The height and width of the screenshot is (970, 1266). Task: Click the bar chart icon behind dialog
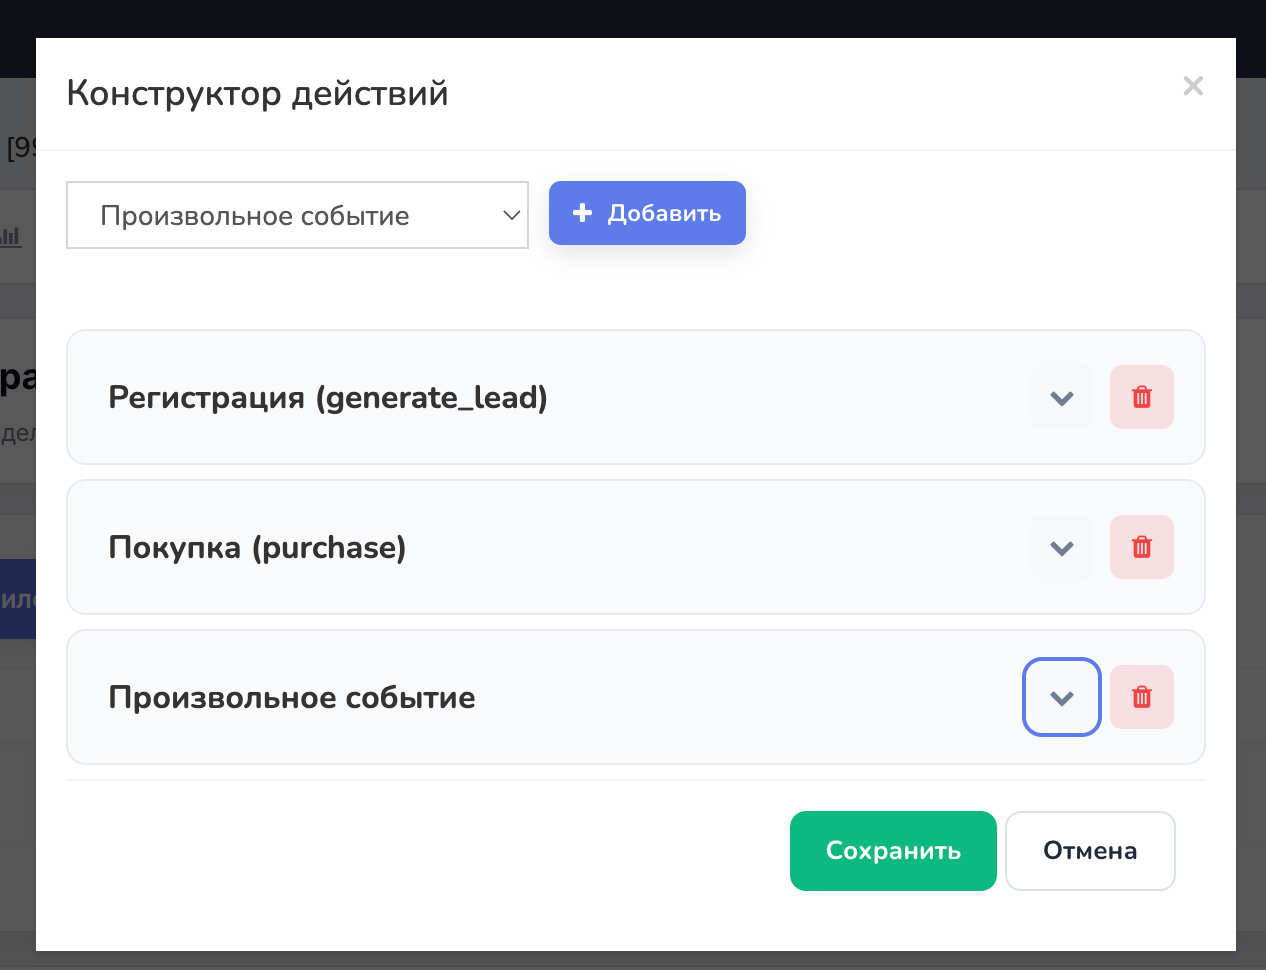(x=10, y=236)
